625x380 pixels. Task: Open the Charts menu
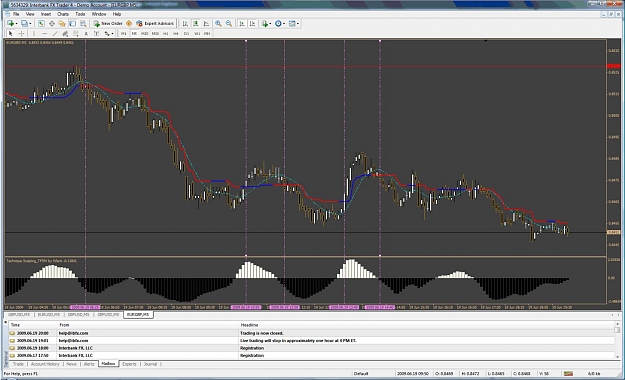[63, 14]
